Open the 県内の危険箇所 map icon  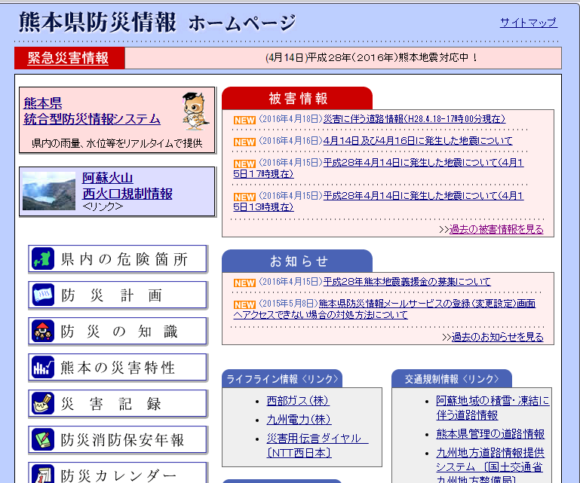pos(43,259)
